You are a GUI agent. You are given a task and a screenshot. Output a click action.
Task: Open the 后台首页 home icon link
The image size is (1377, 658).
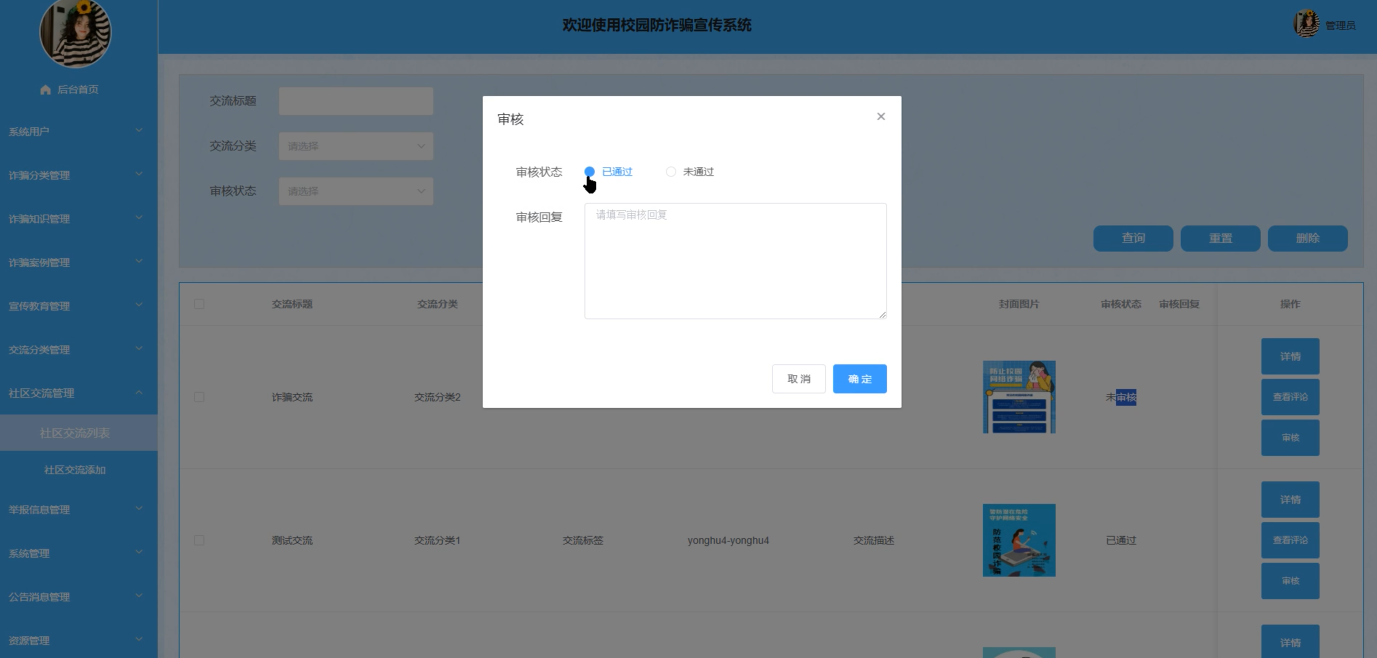tap(69, 90)
